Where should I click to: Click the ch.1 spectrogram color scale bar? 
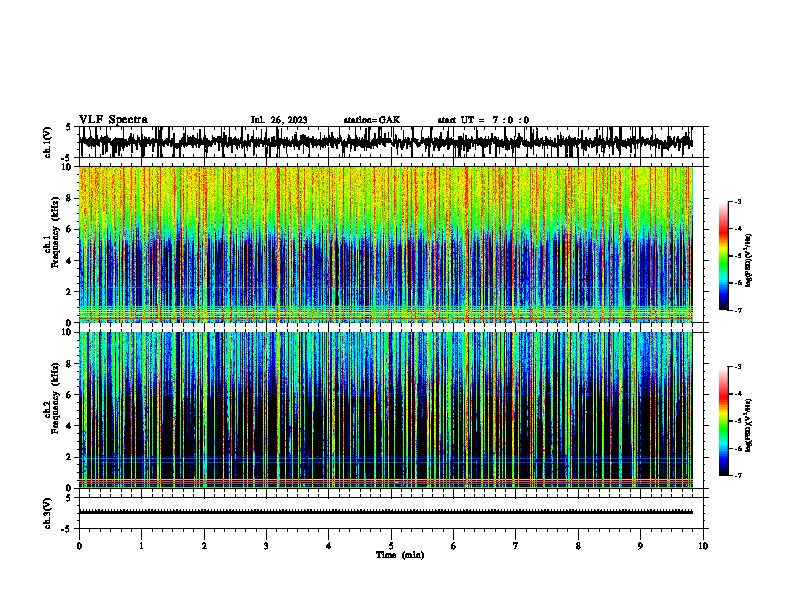click(x=723, y=255)
